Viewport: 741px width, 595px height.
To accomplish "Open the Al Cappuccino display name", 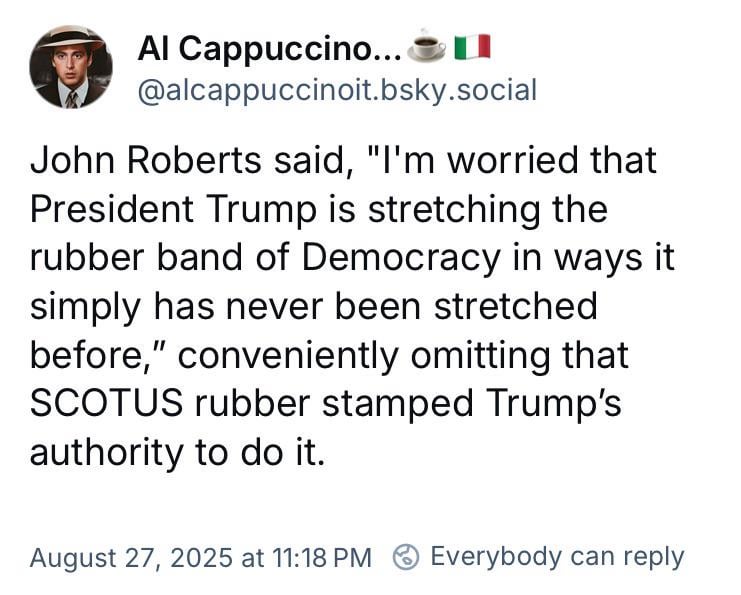I will (x=268, y=46).
